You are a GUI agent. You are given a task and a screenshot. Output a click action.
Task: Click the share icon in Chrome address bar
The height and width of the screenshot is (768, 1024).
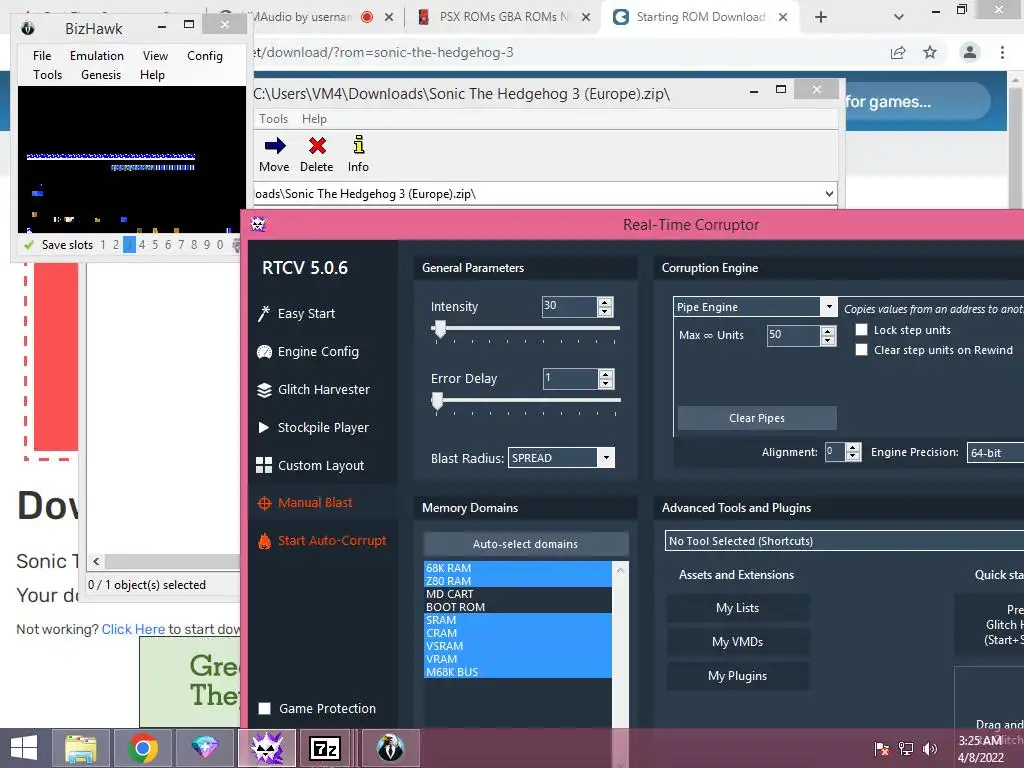pyautogui.click(x=898, y=53)
